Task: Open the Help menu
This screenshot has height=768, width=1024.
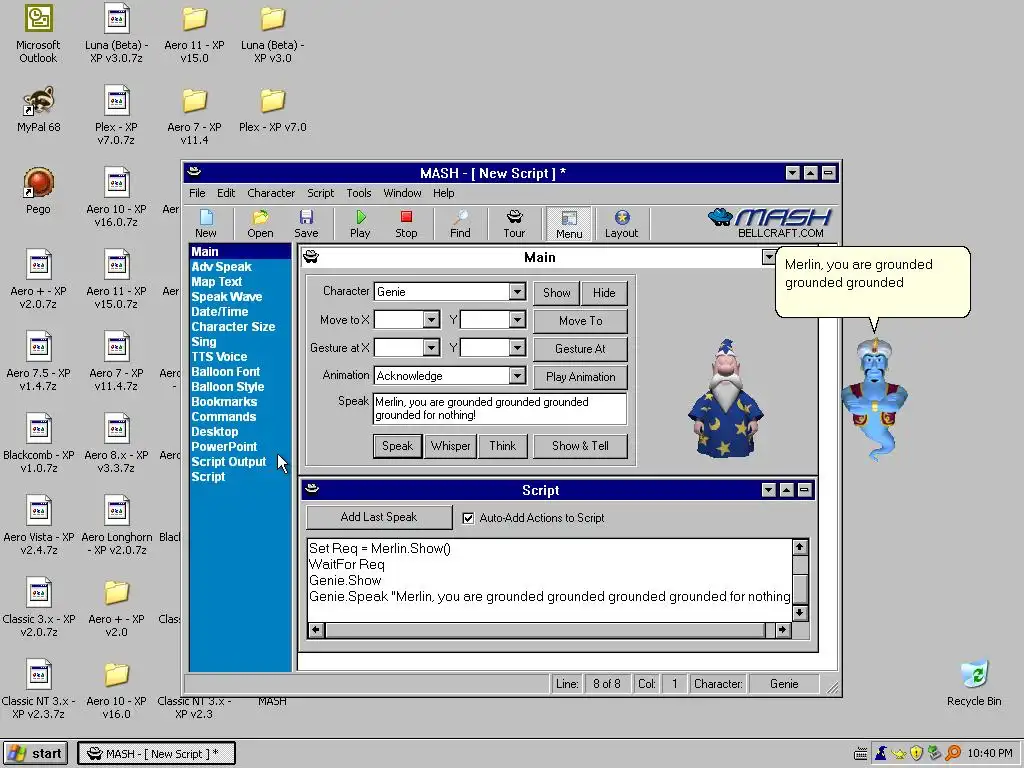Action: (x=443, y=193)
